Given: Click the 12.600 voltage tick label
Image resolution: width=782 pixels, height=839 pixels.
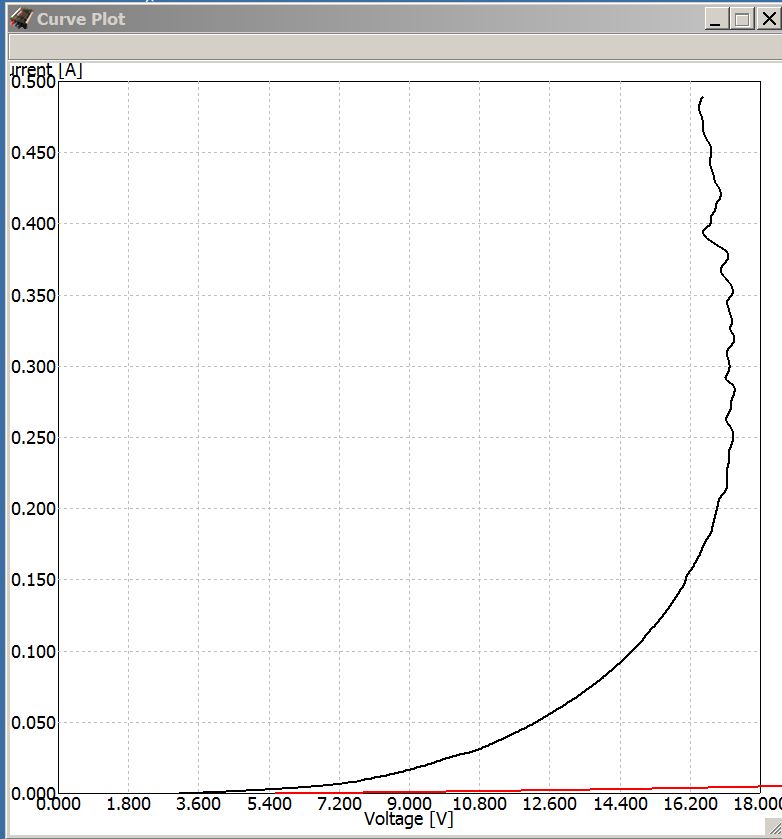Looking at the screenshot, I should click(x=549, y=804).
